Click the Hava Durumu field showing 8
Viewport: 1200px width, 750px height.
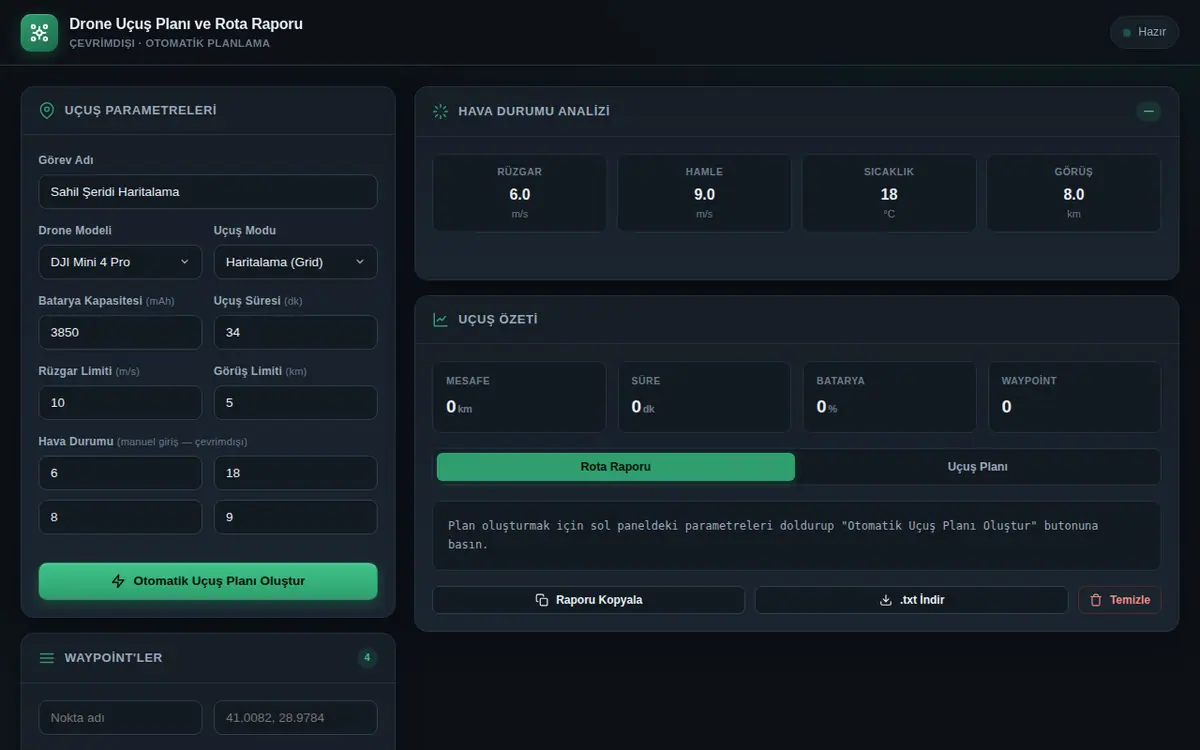(120, 517)
